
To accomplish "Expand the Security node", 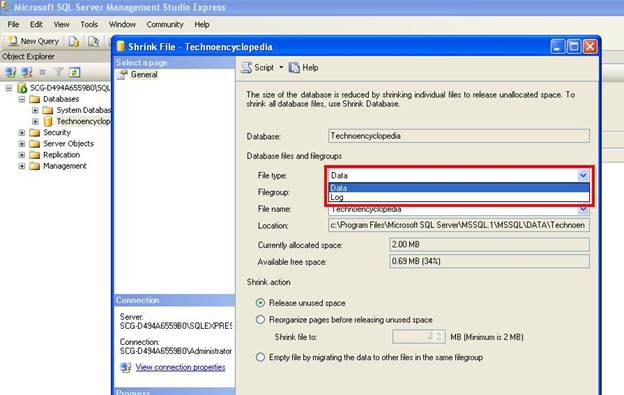I will (x=22, y=132).
